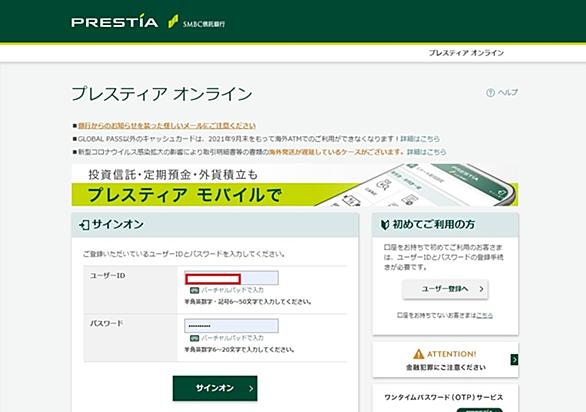Click the sign-on icon beside サインオン heading
The image size is (586, 412).
tap(84, 225)
